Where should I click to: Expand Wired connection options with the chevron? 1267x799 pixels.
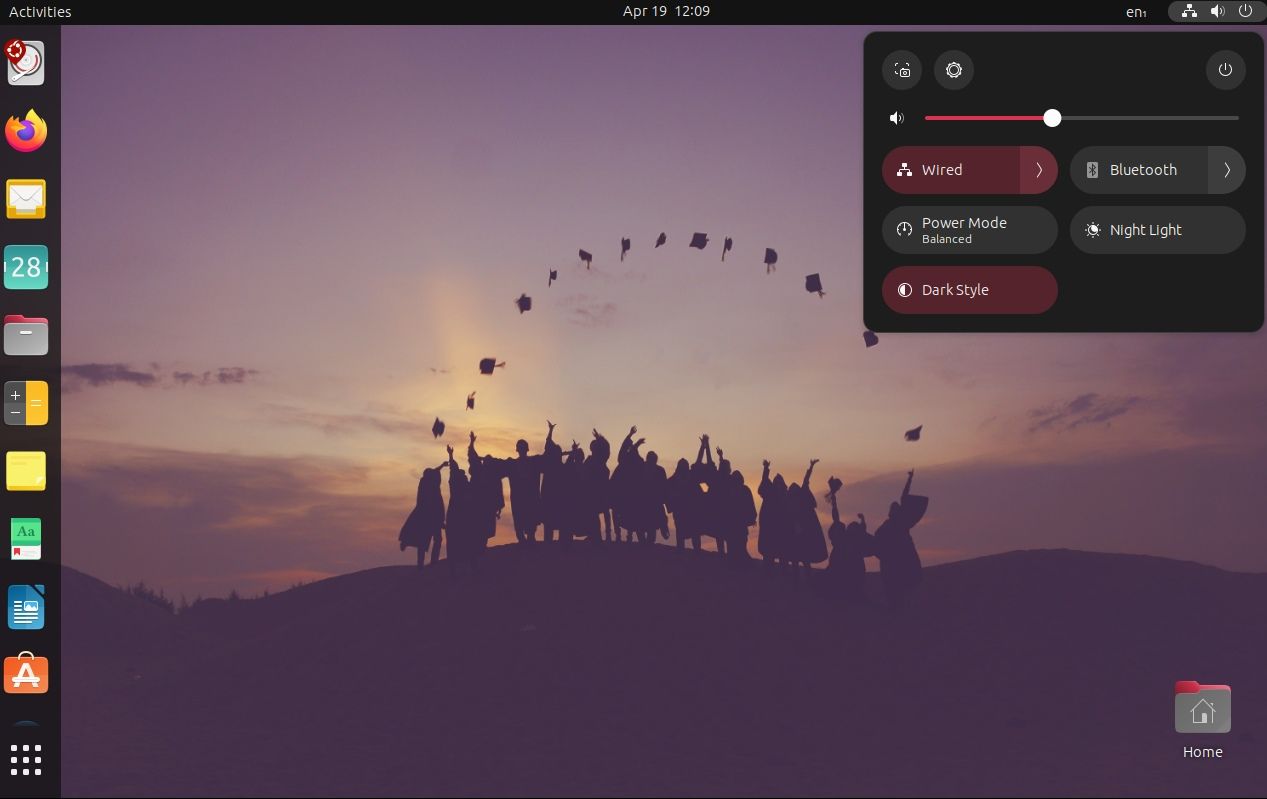click(1039, 169)
